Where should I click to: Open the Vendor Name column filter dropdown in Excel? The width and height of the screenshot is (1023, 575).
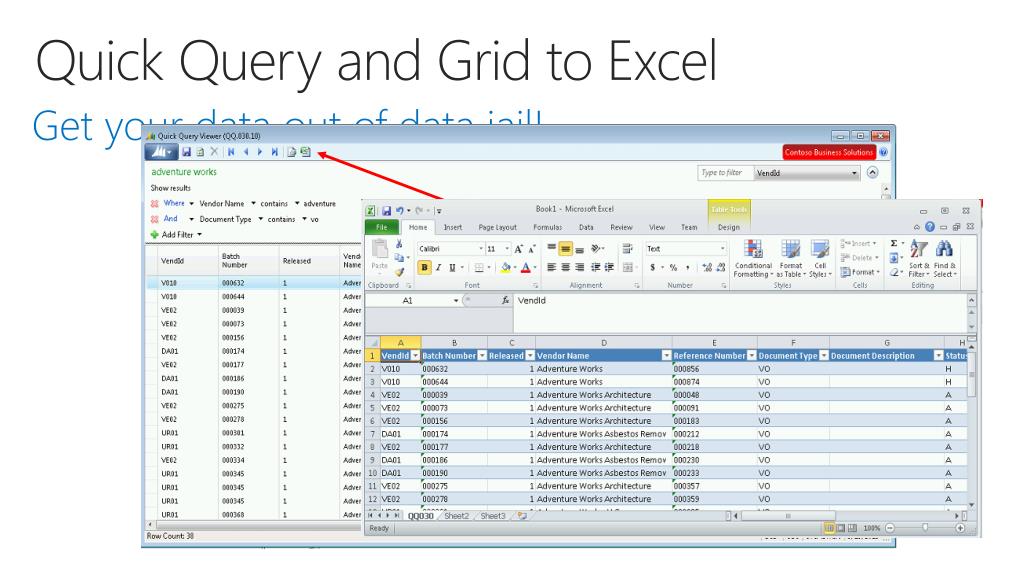tap(666, 356)
